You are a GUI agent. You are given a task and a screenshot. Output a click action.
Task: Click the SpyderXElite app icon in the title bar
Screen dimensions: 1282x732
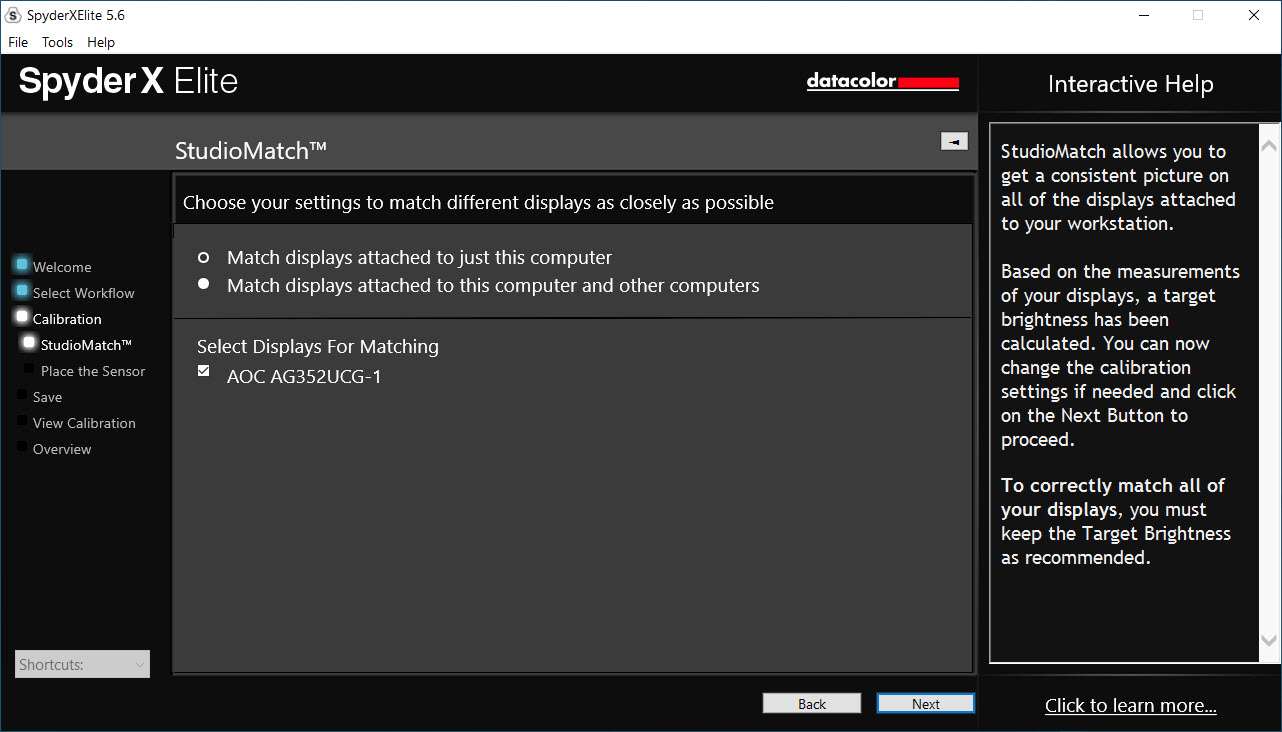pos(13,15)
